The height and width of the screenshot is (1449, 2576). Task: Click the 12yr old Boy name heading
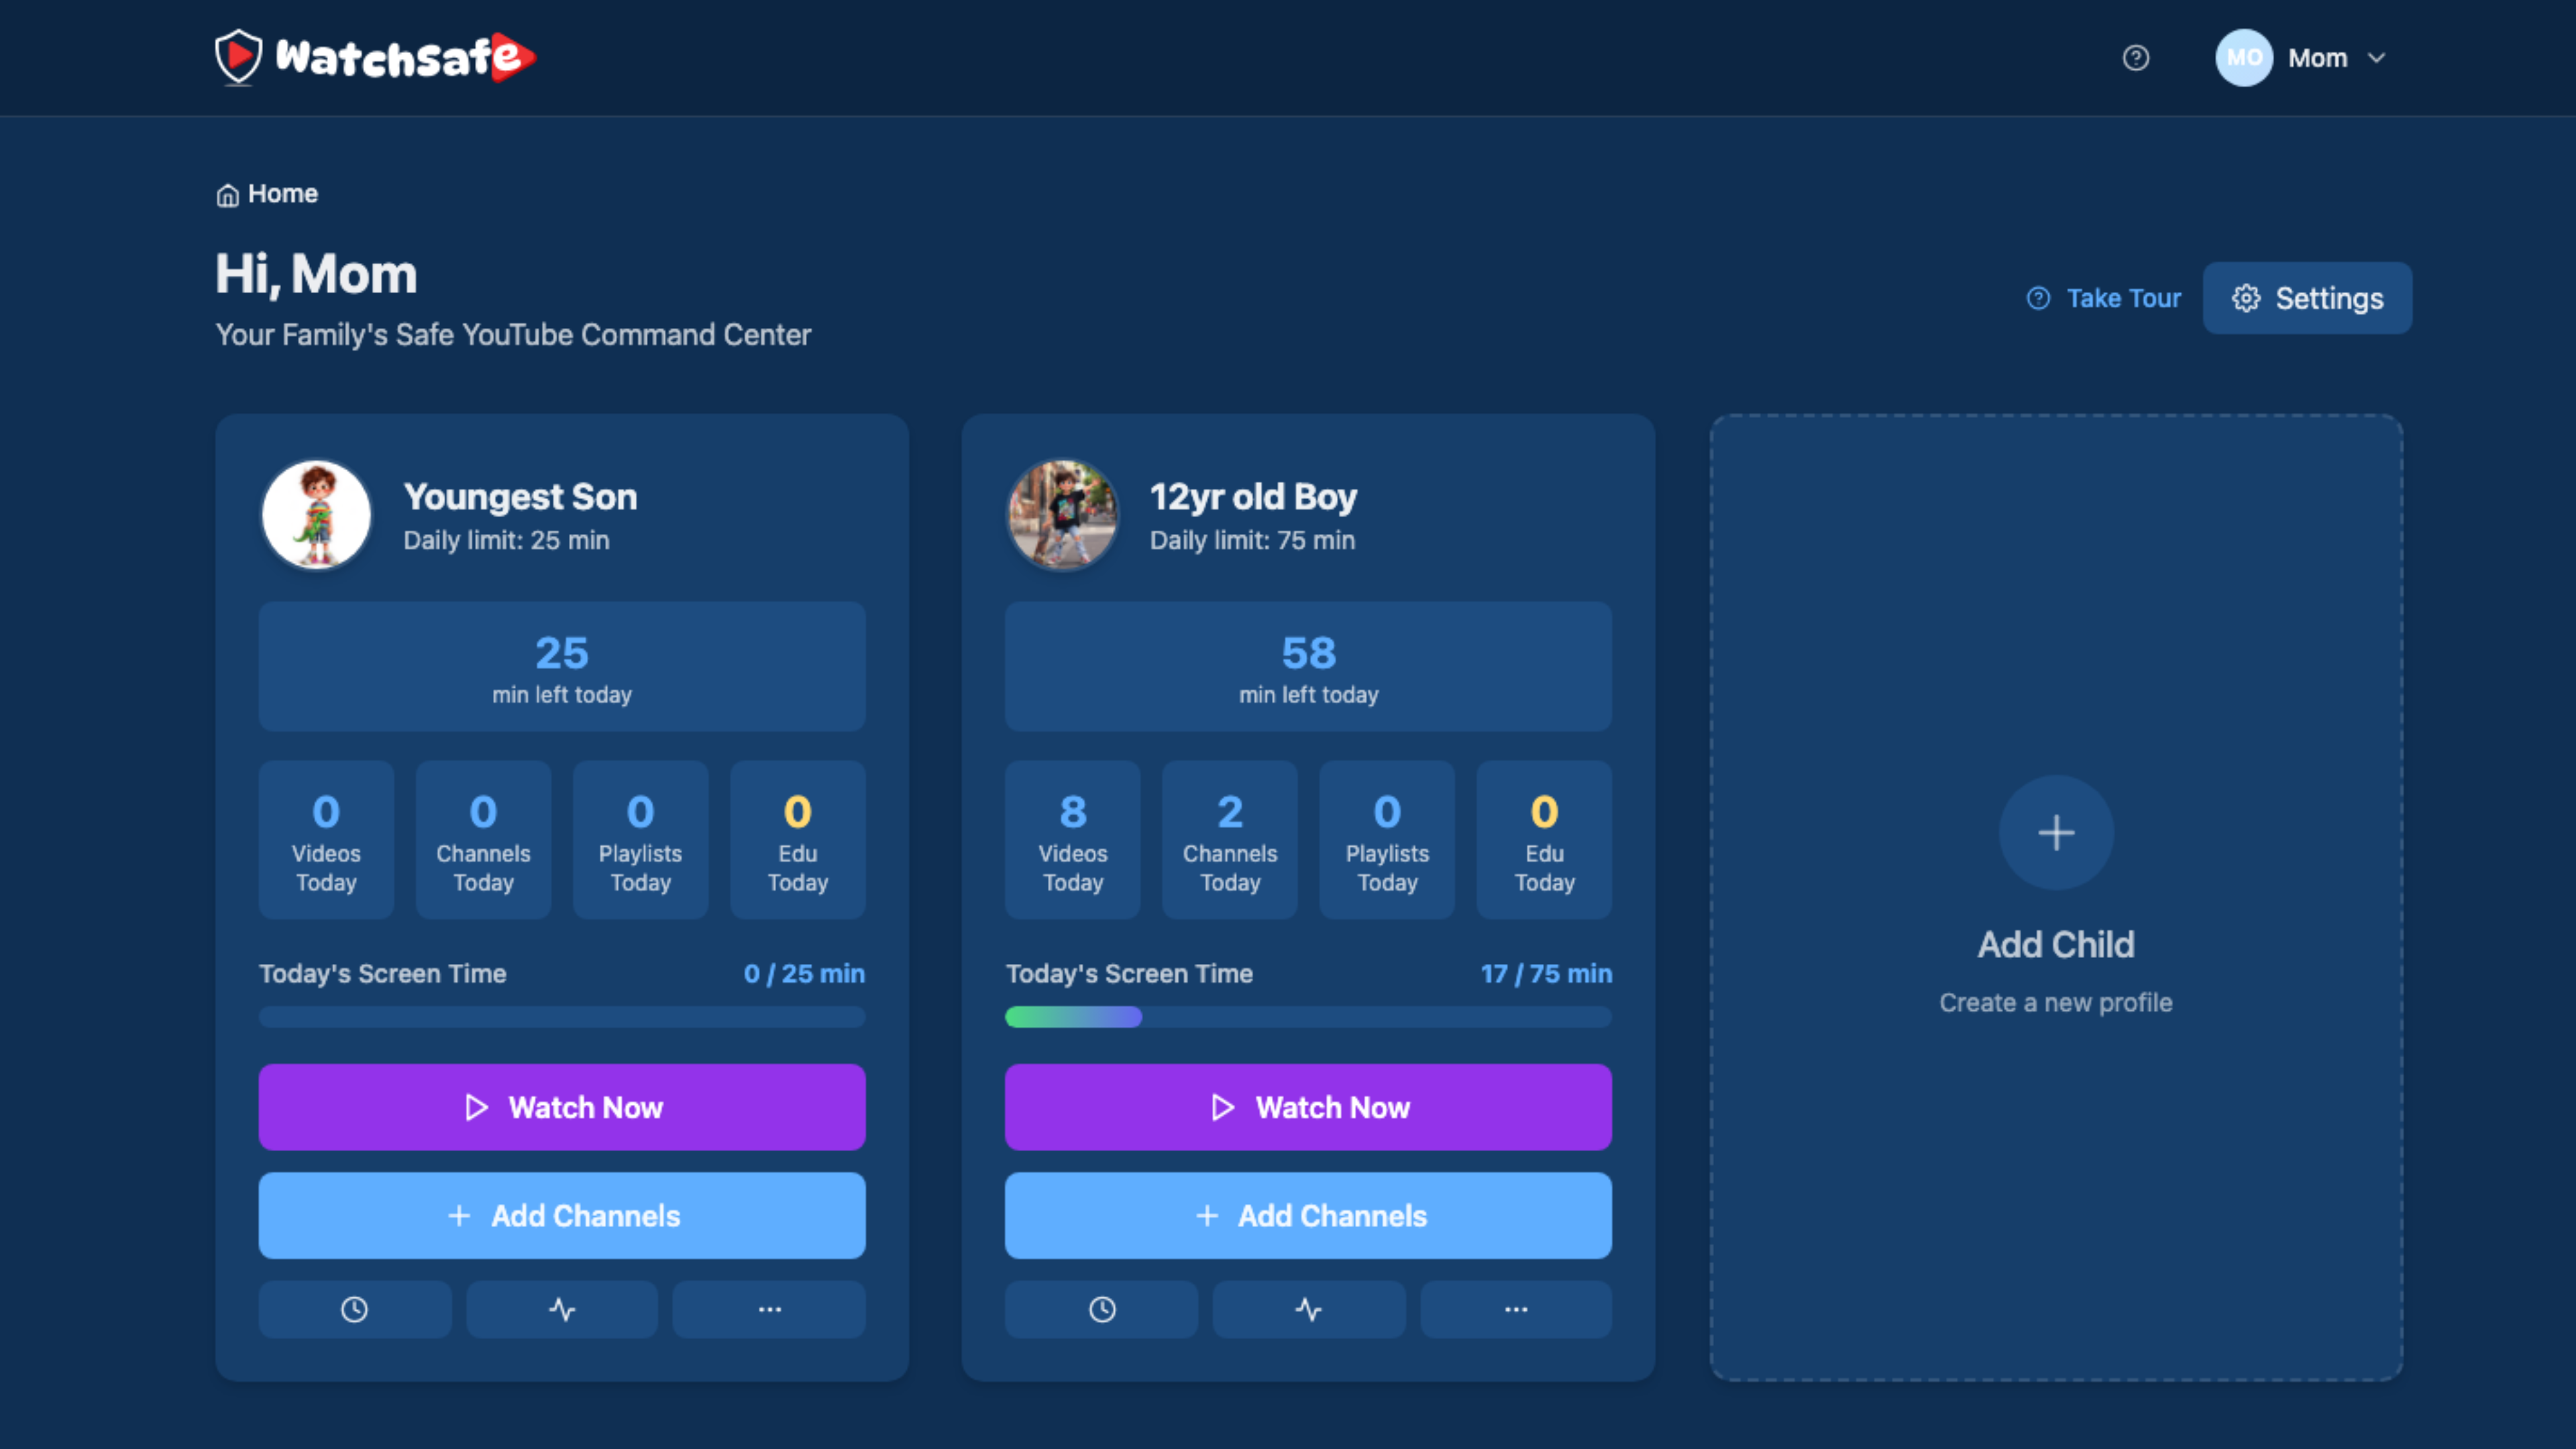1253,496
